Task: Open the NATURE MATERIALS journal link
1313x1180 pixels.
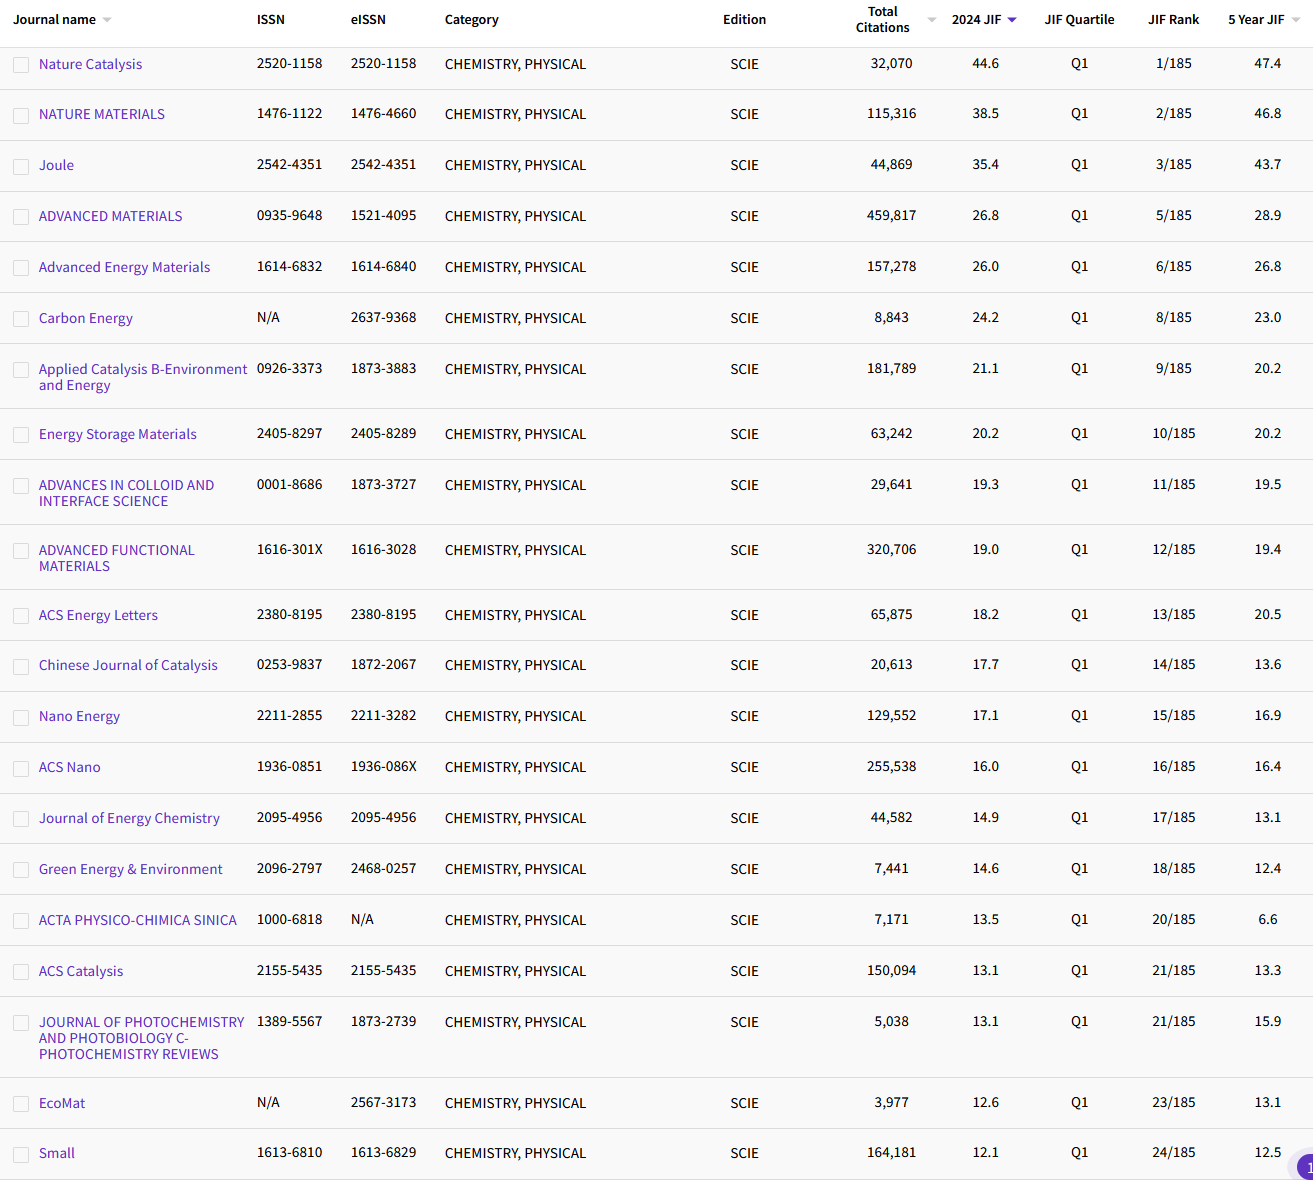Action: pos(101,114)
